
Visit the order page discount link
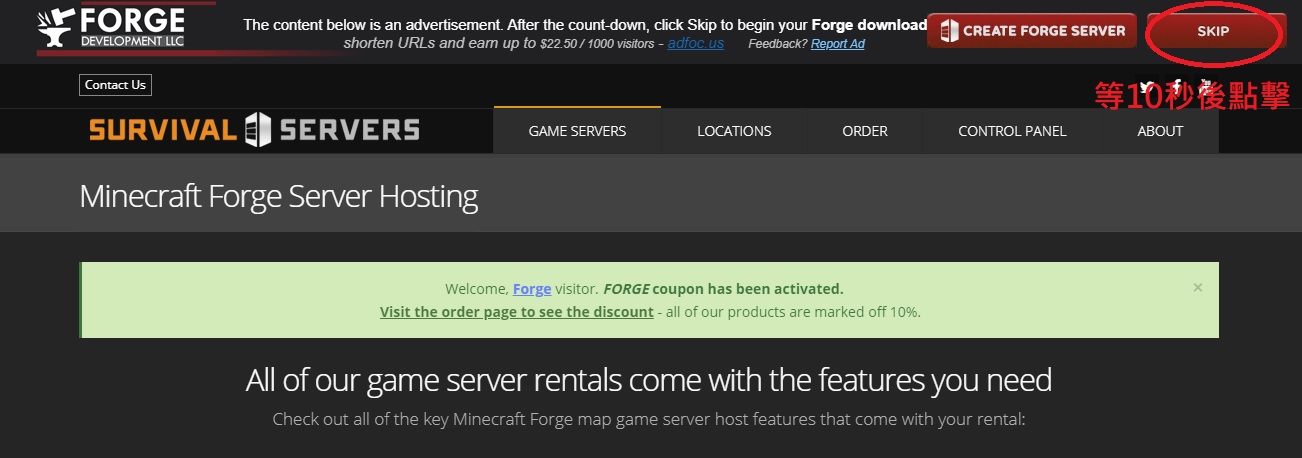coord(517,311)
